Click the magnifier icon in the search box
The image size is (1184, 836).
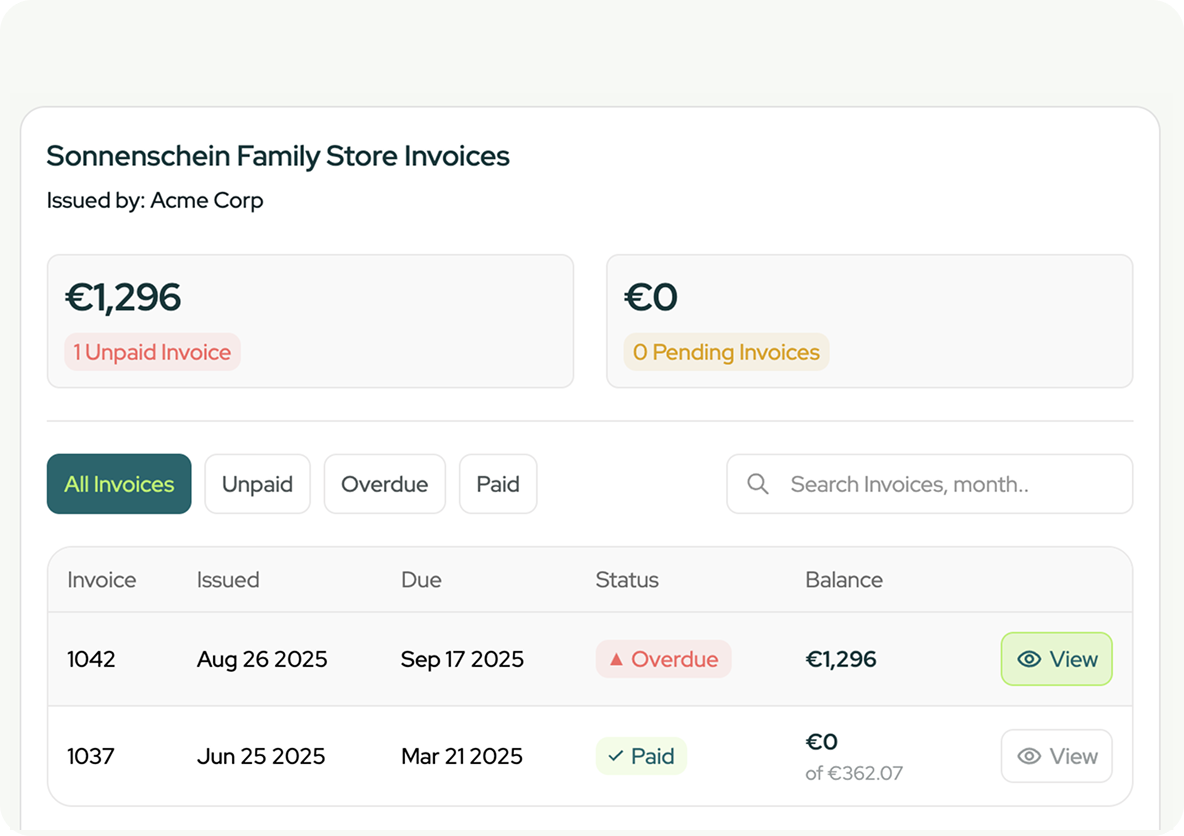pyautogui.click(x=758, y=484)
